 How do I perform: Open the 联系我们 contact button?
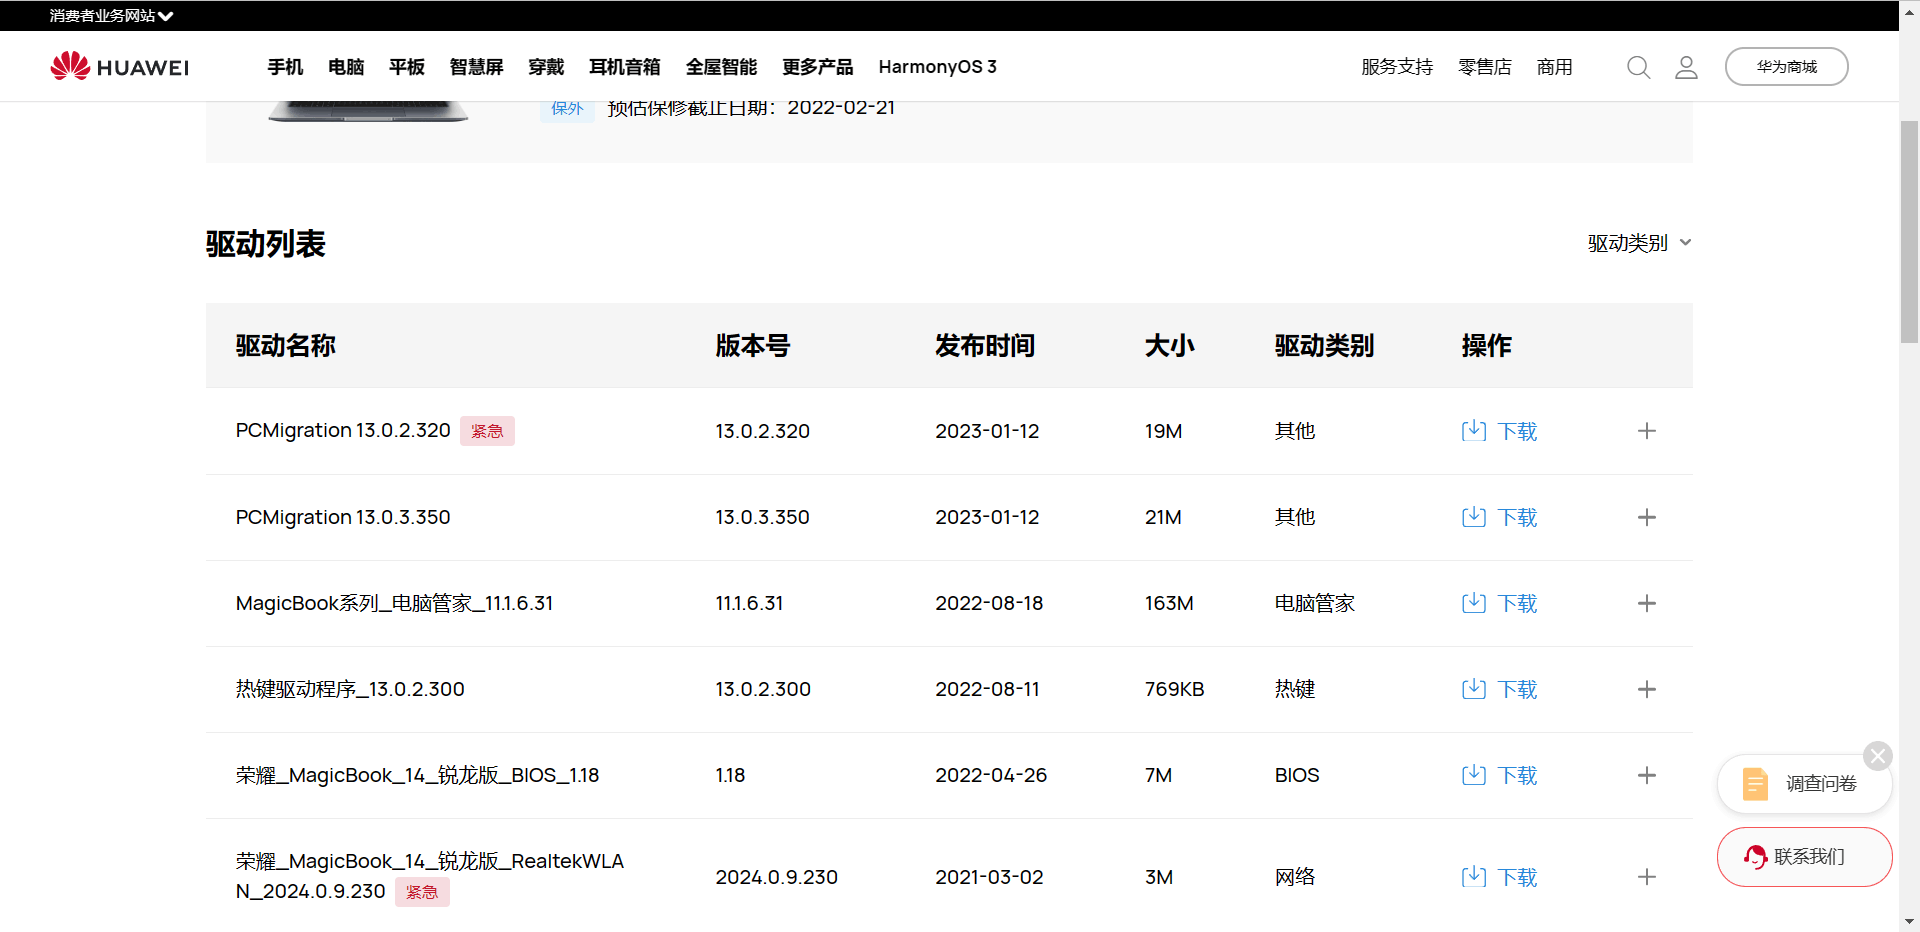[x=1804, y=857]
